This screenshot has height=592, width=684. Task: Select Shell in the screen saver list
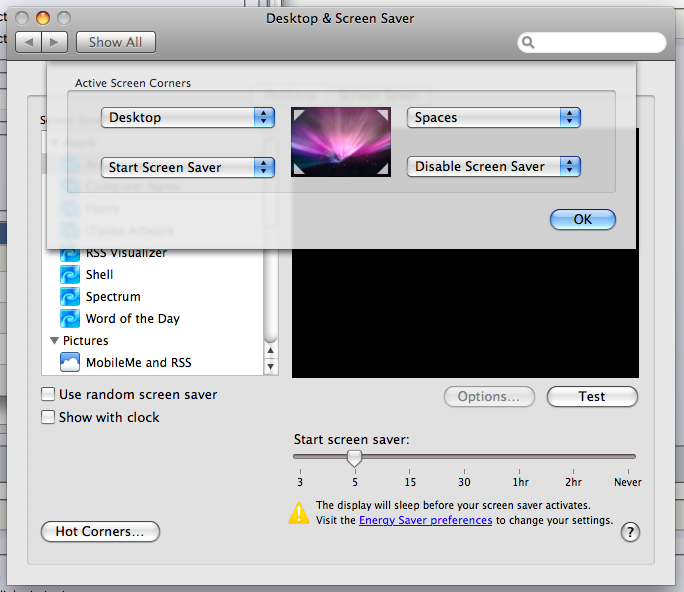tap(99, 275)
